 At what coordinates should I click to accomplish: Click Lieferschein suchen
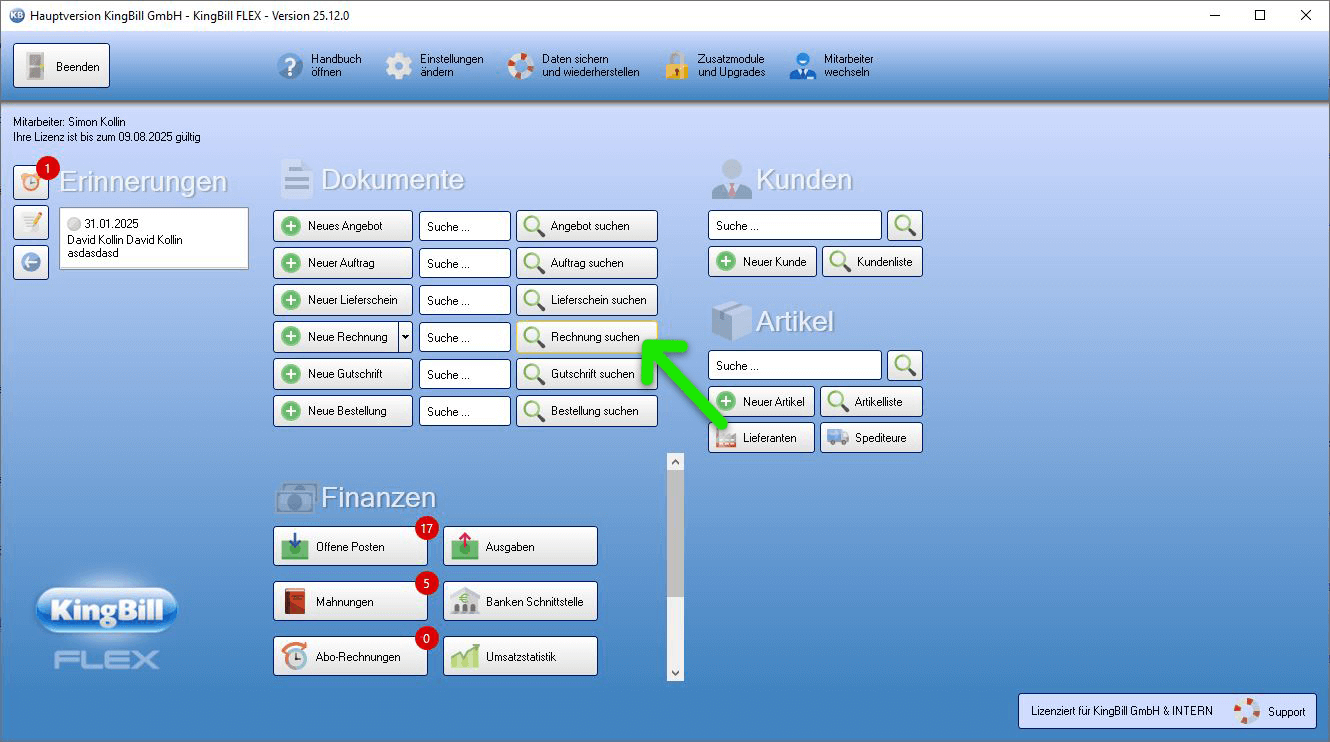pos(587,300)
